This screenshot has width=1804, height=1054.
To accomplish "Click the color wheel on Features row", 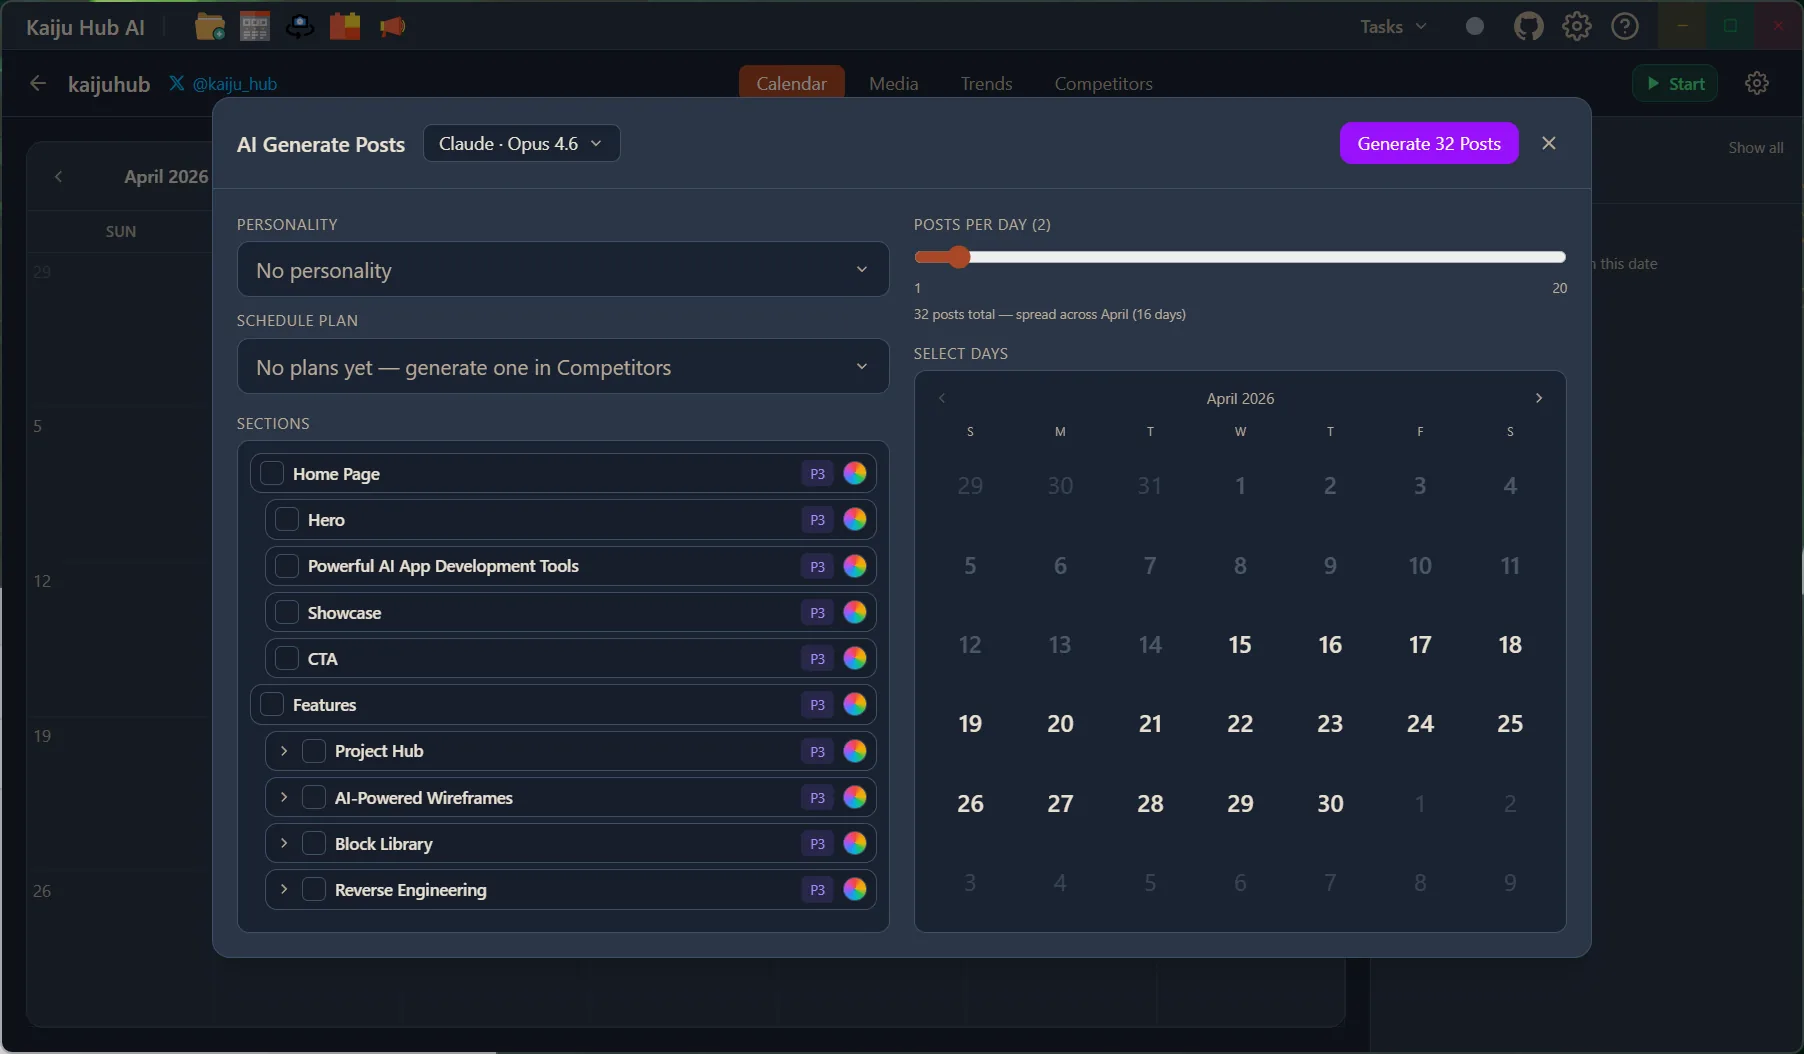I will tap(855, 704).
